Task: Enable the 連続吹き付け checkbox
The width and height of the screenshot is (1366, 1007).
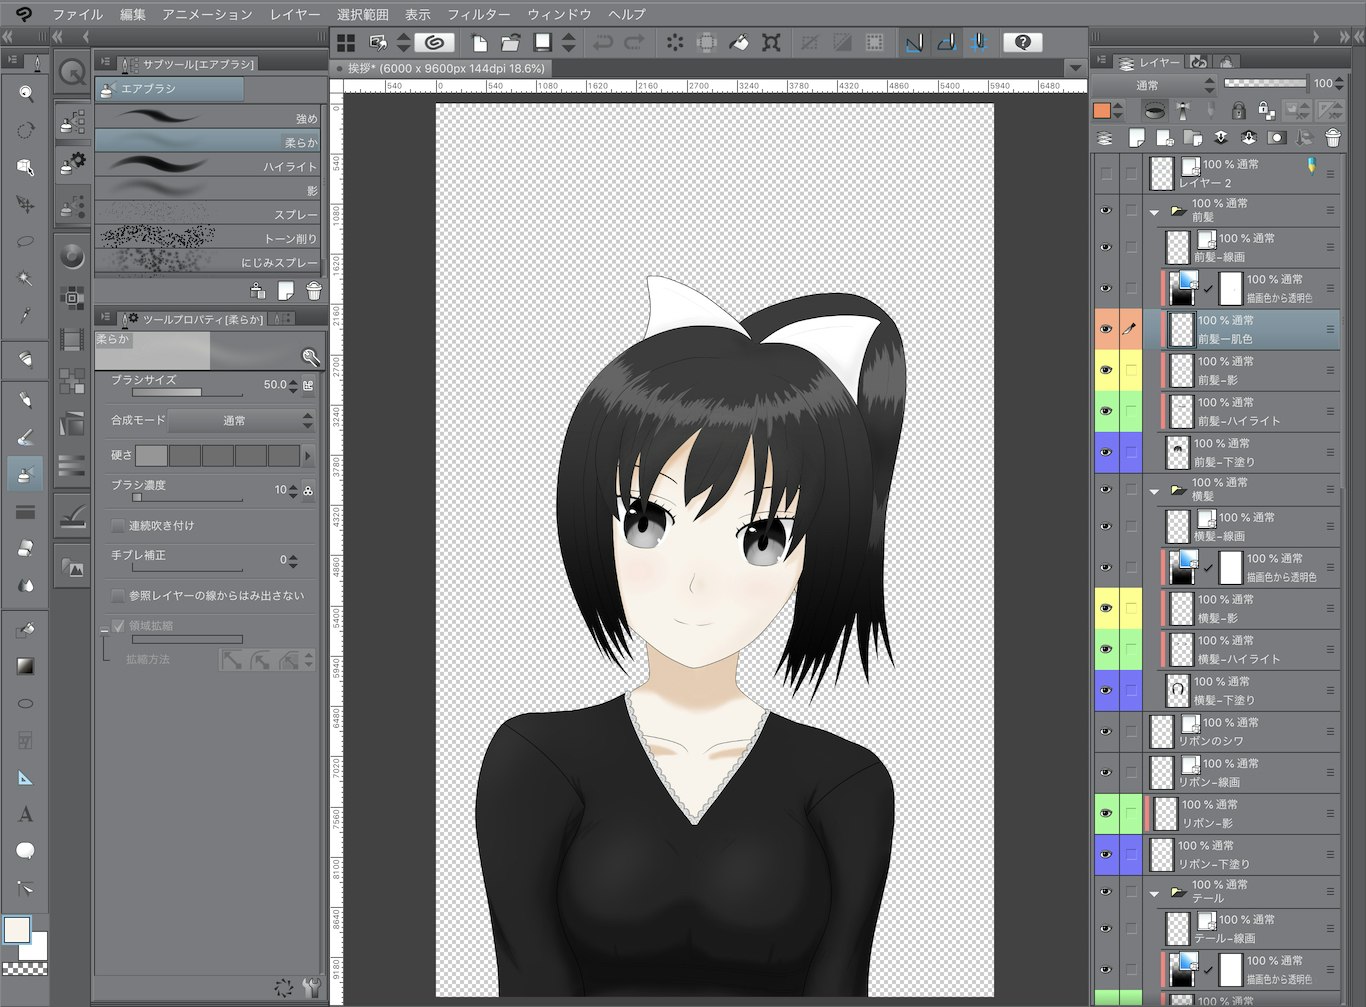Action: point(117,525)
